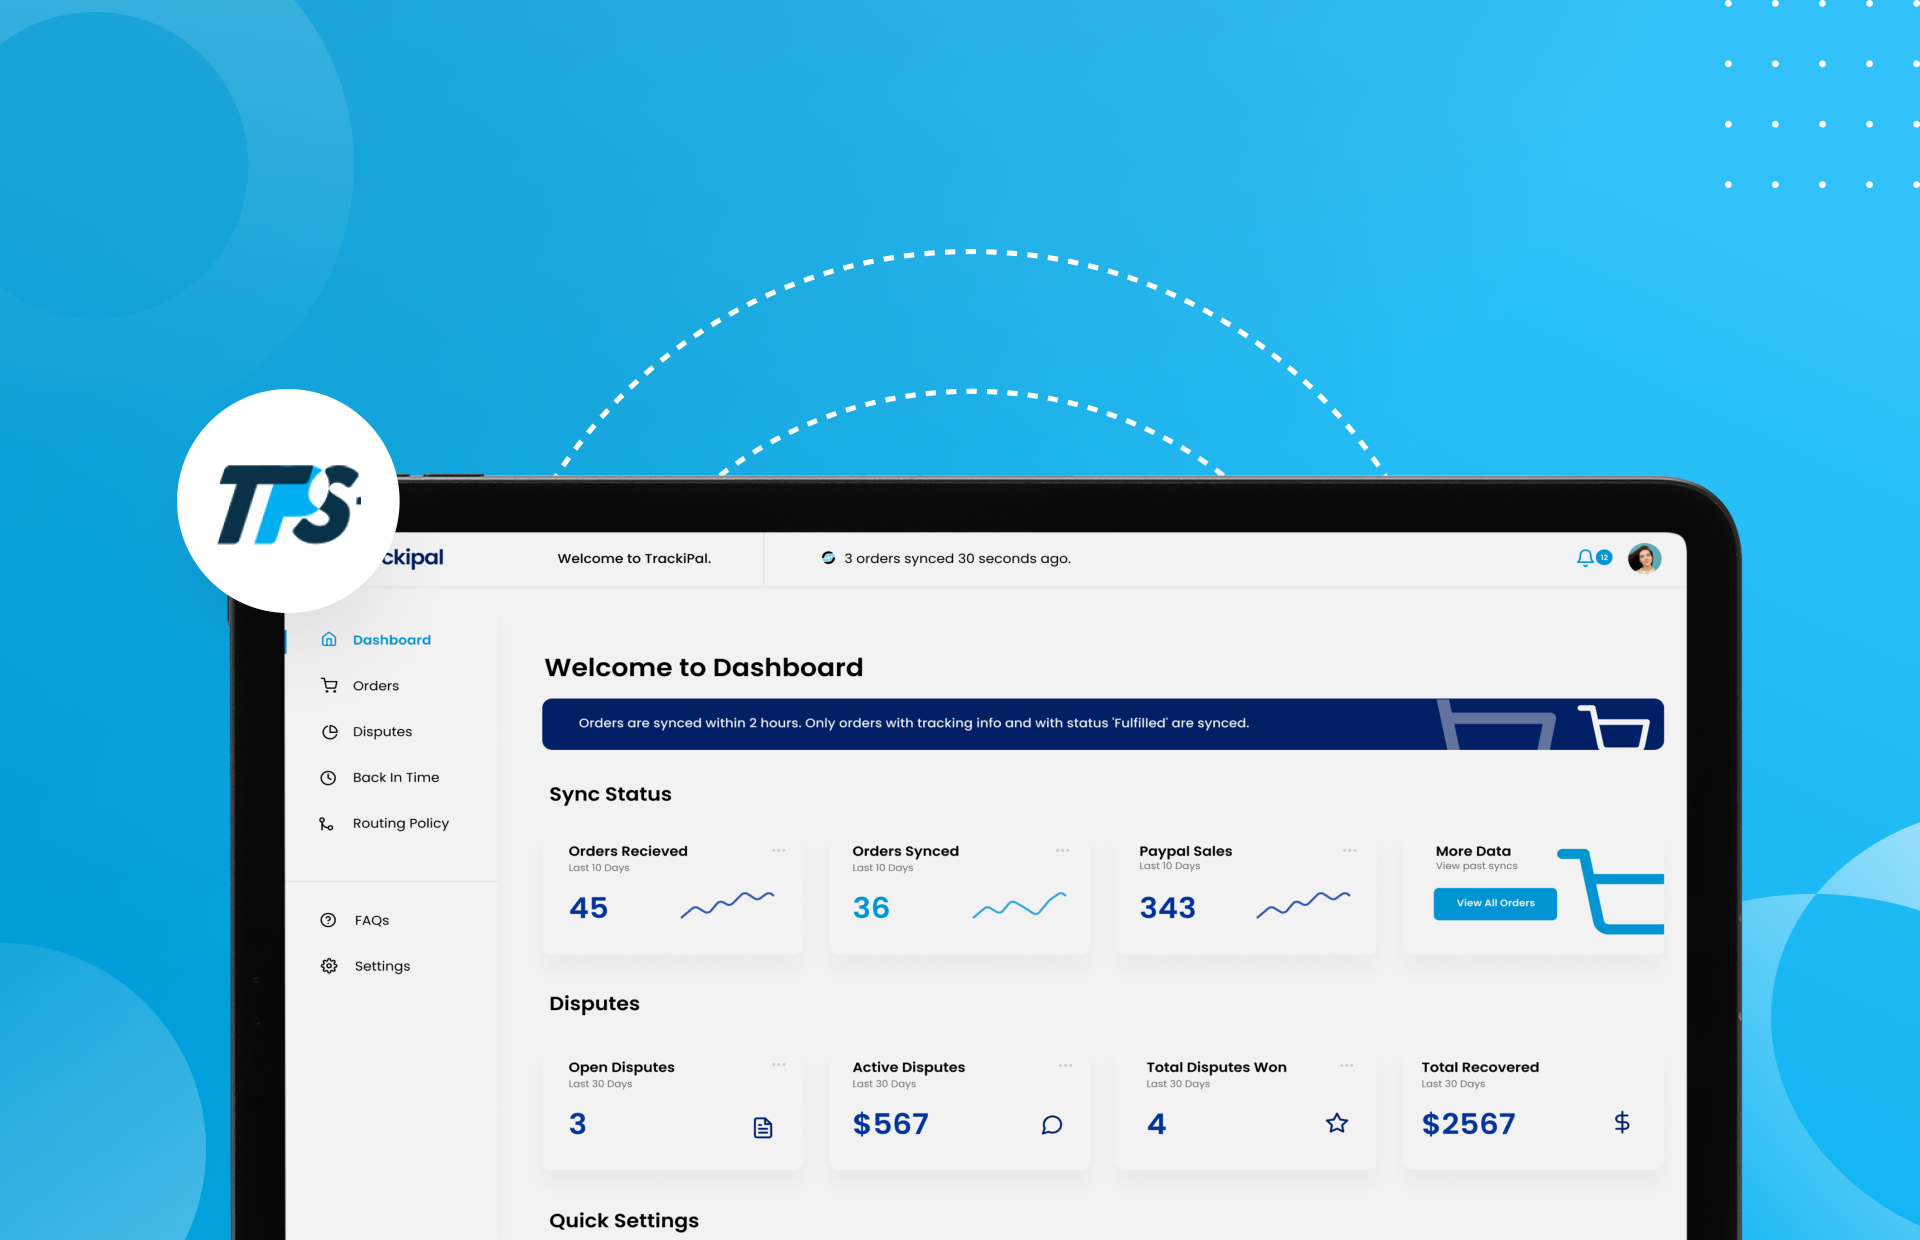Click the Orders Synced trend sparkline
The height and width of the screenshot is (1240, 1920).
(x=1020, y=904)
